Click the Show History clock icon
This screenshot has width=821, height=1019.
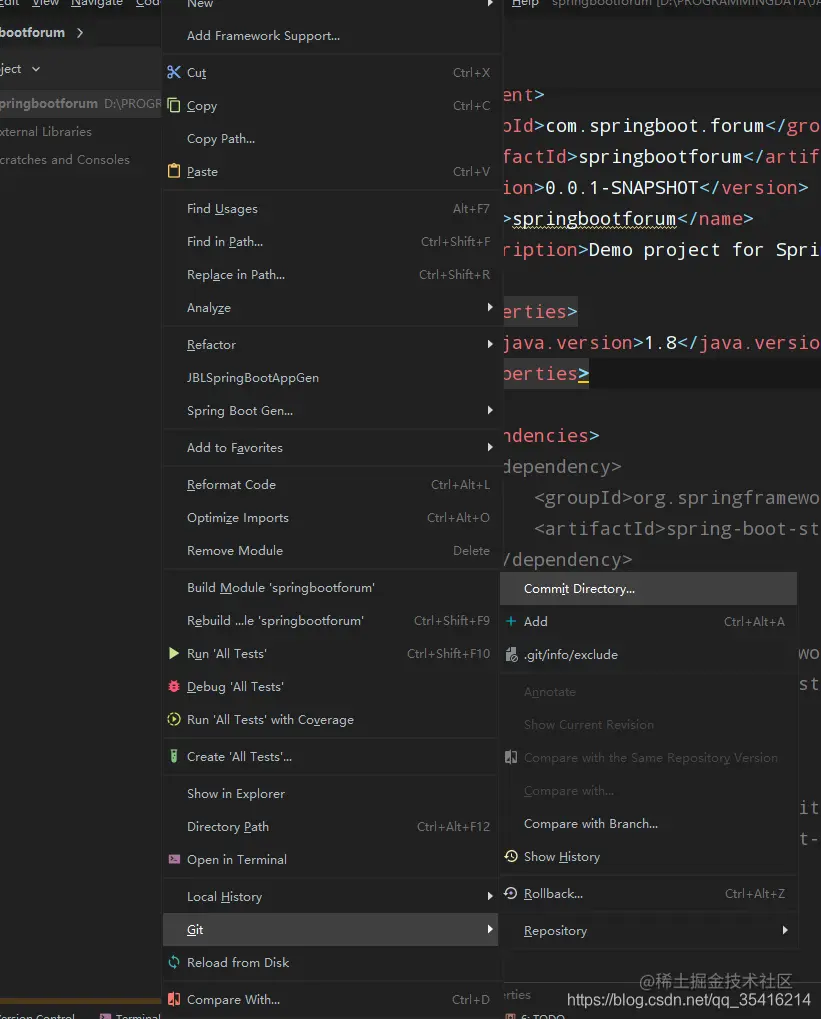coord(511,856)
